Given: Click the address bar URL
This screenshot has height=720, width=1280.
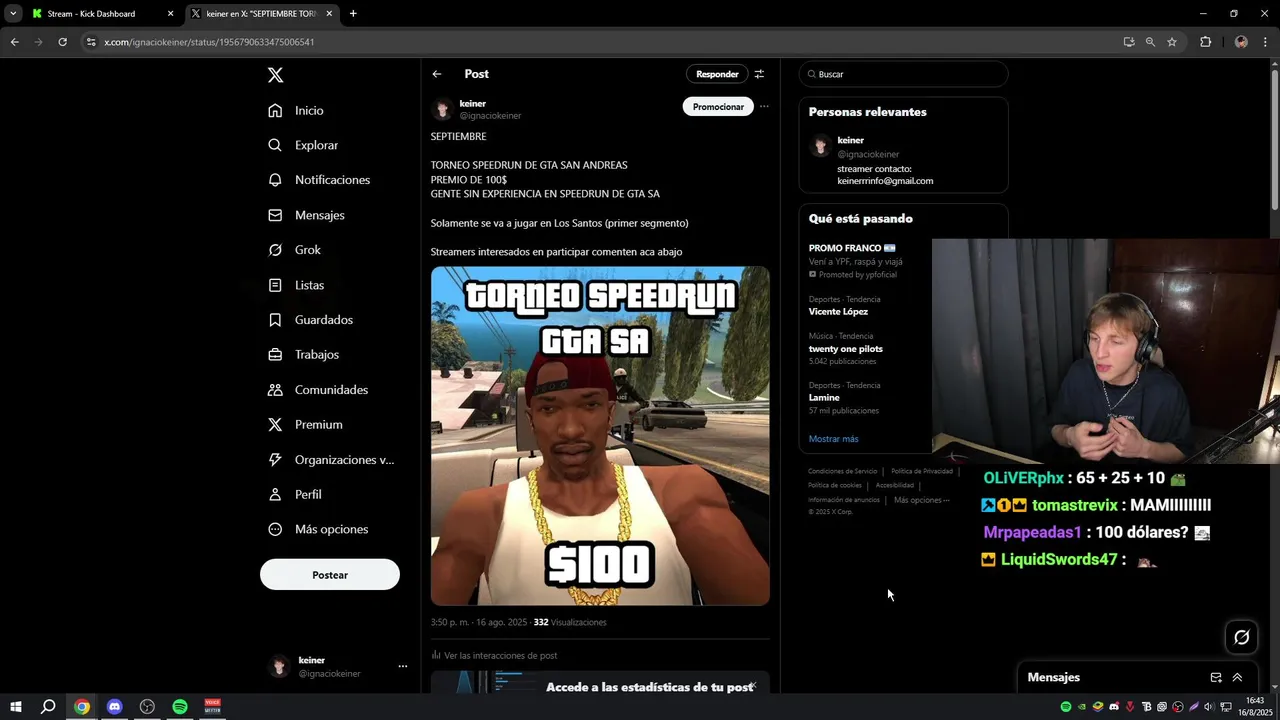Looking at the screenshot, I should pyautogui.click(x=209, y=42).
